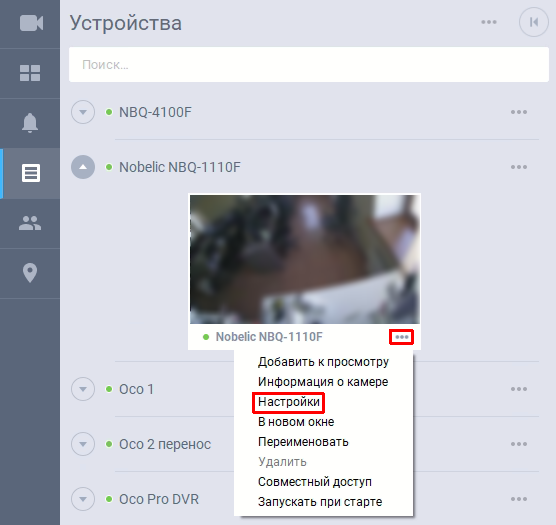556x525 pixels.
Task: Choose Добавить к просмотру in context menu
Action: point(323,362)
